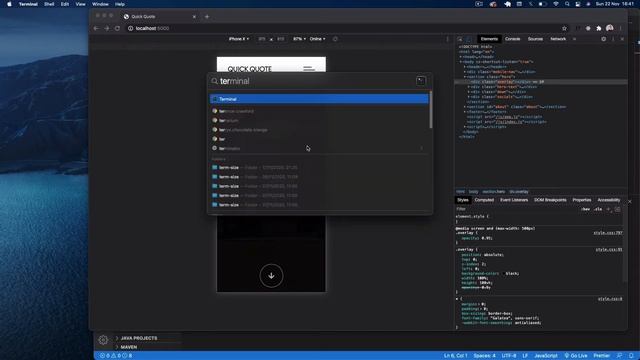Toggle the .cls class editor button
The height and width of the screenshot is (360, 640).
tap(598, 209)
